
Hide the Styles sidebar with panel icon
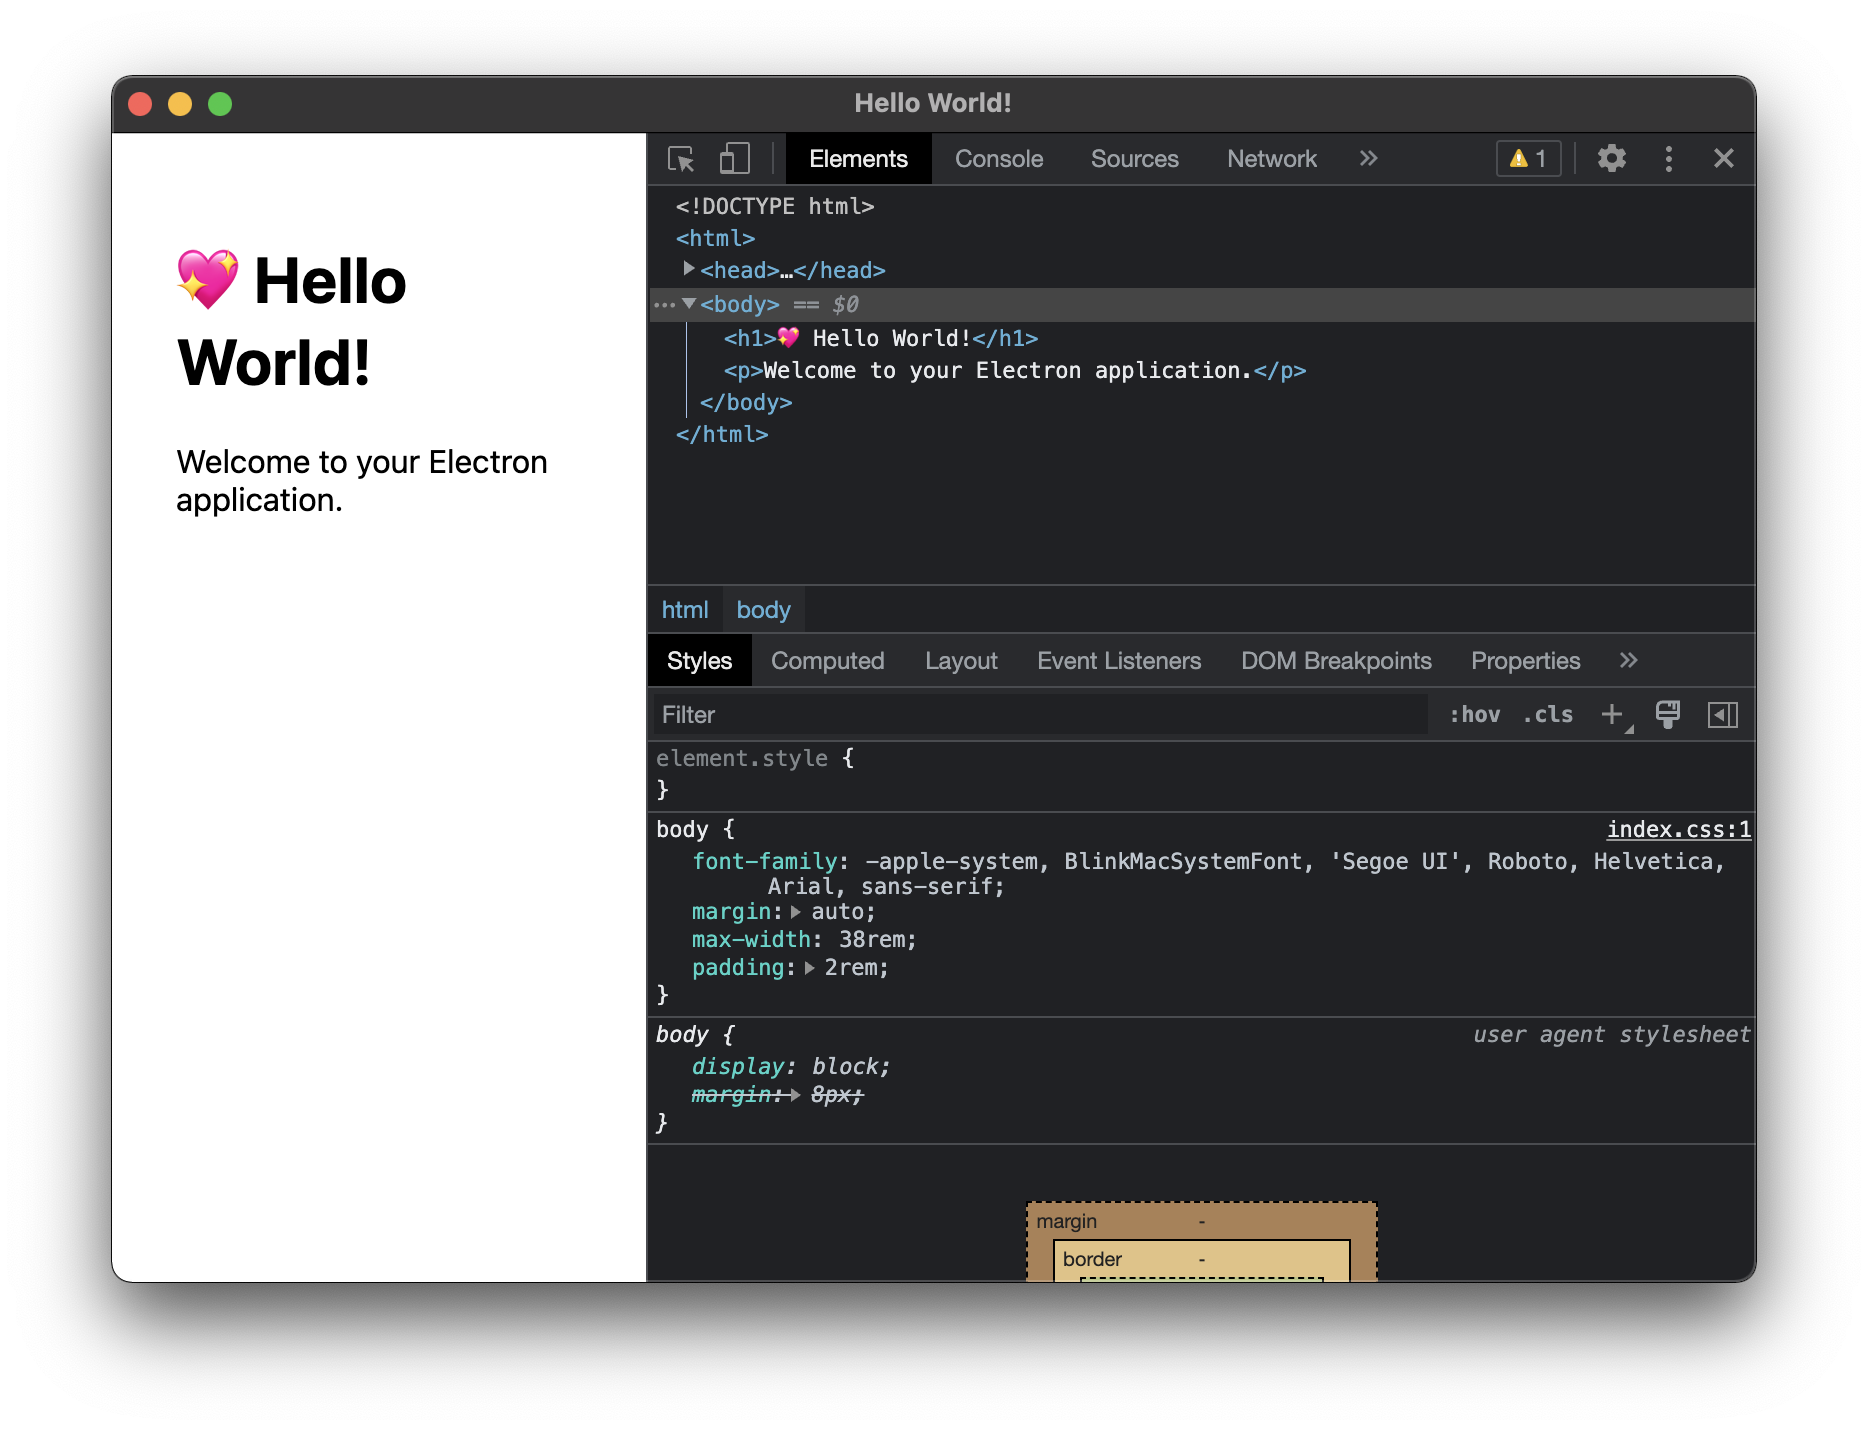1722,714
